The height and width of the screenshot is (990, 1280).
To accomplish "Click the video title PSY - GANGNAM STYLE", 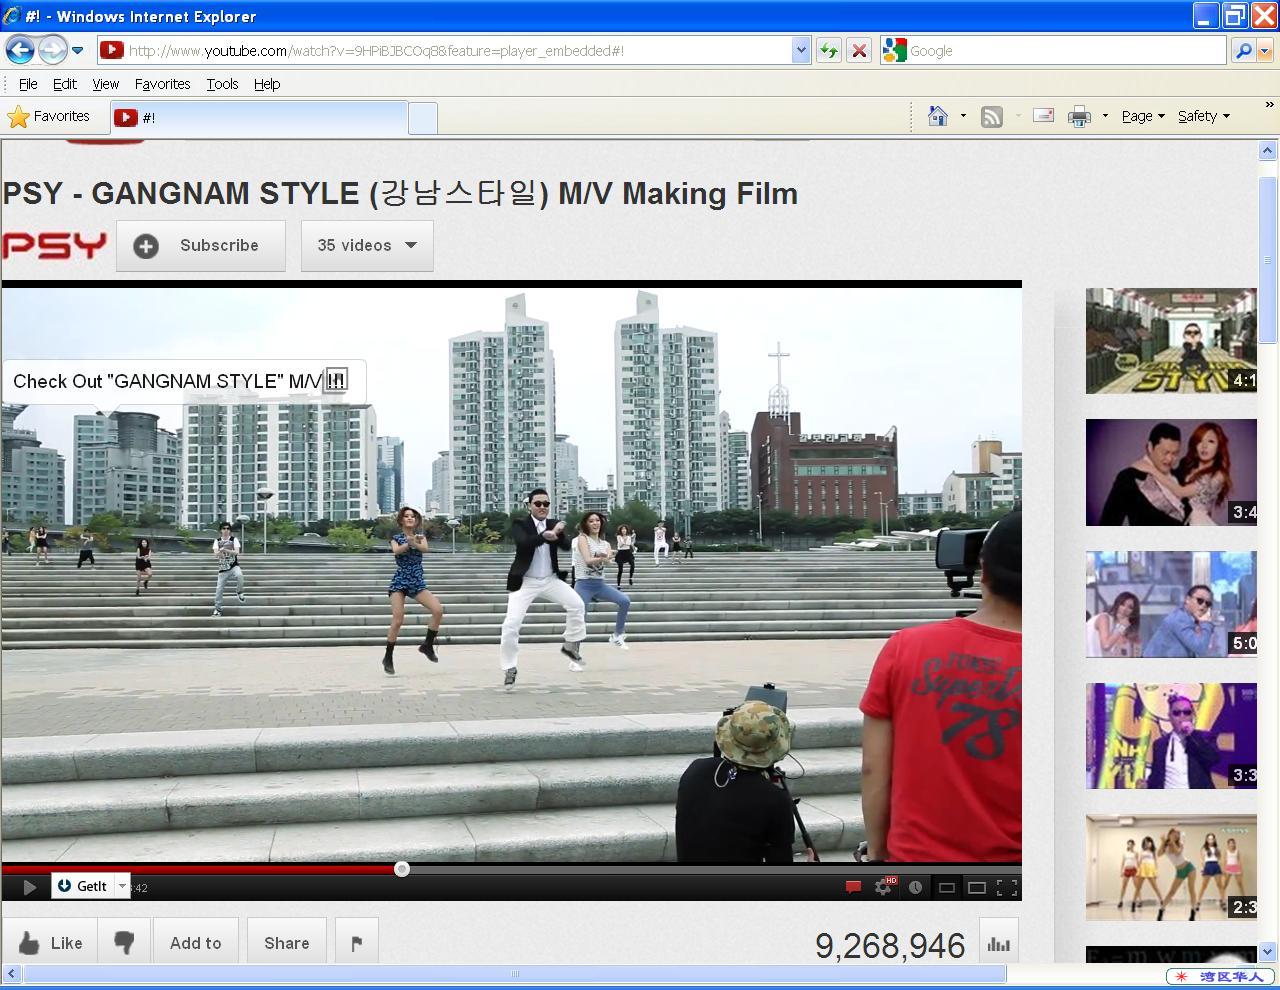I will (400, 193).
